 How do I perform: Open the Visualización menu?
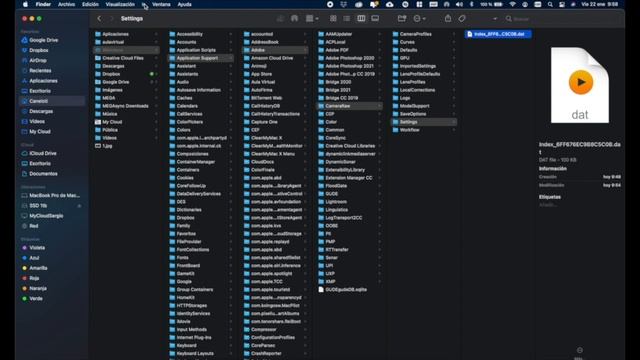(120, 4)
